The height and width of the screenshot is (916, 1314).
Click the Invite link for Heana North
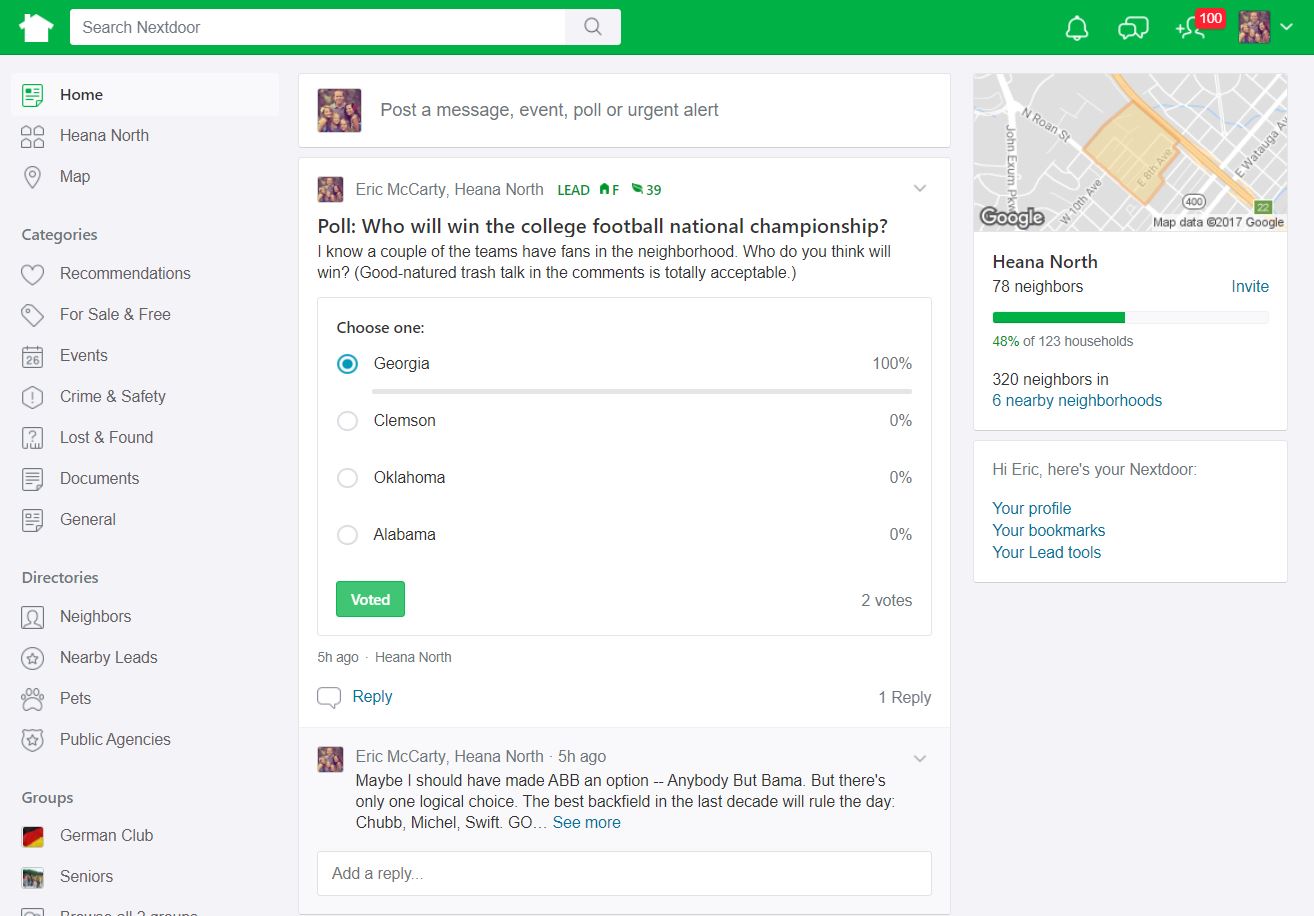[1250, 286]
